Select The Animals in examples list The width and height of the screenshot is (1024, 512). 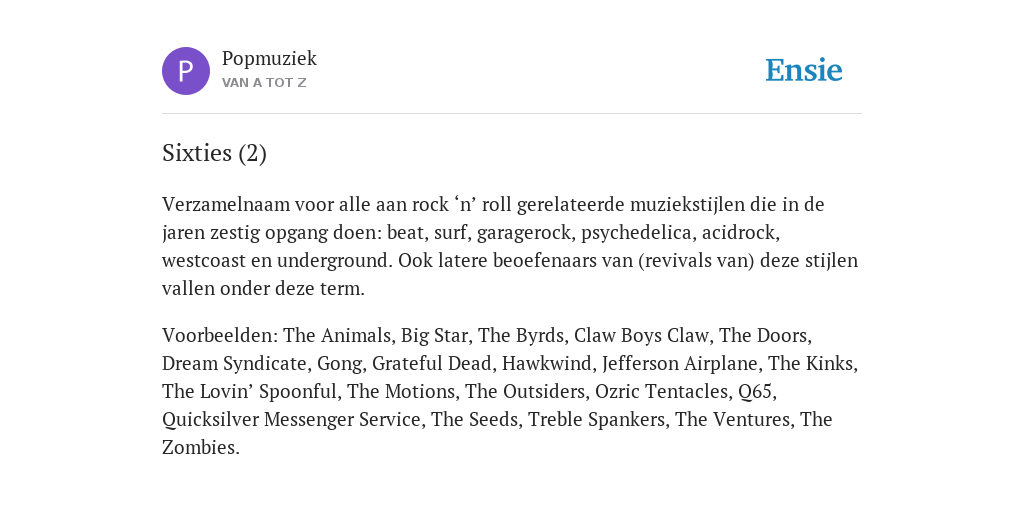click(x=337, y=336)
